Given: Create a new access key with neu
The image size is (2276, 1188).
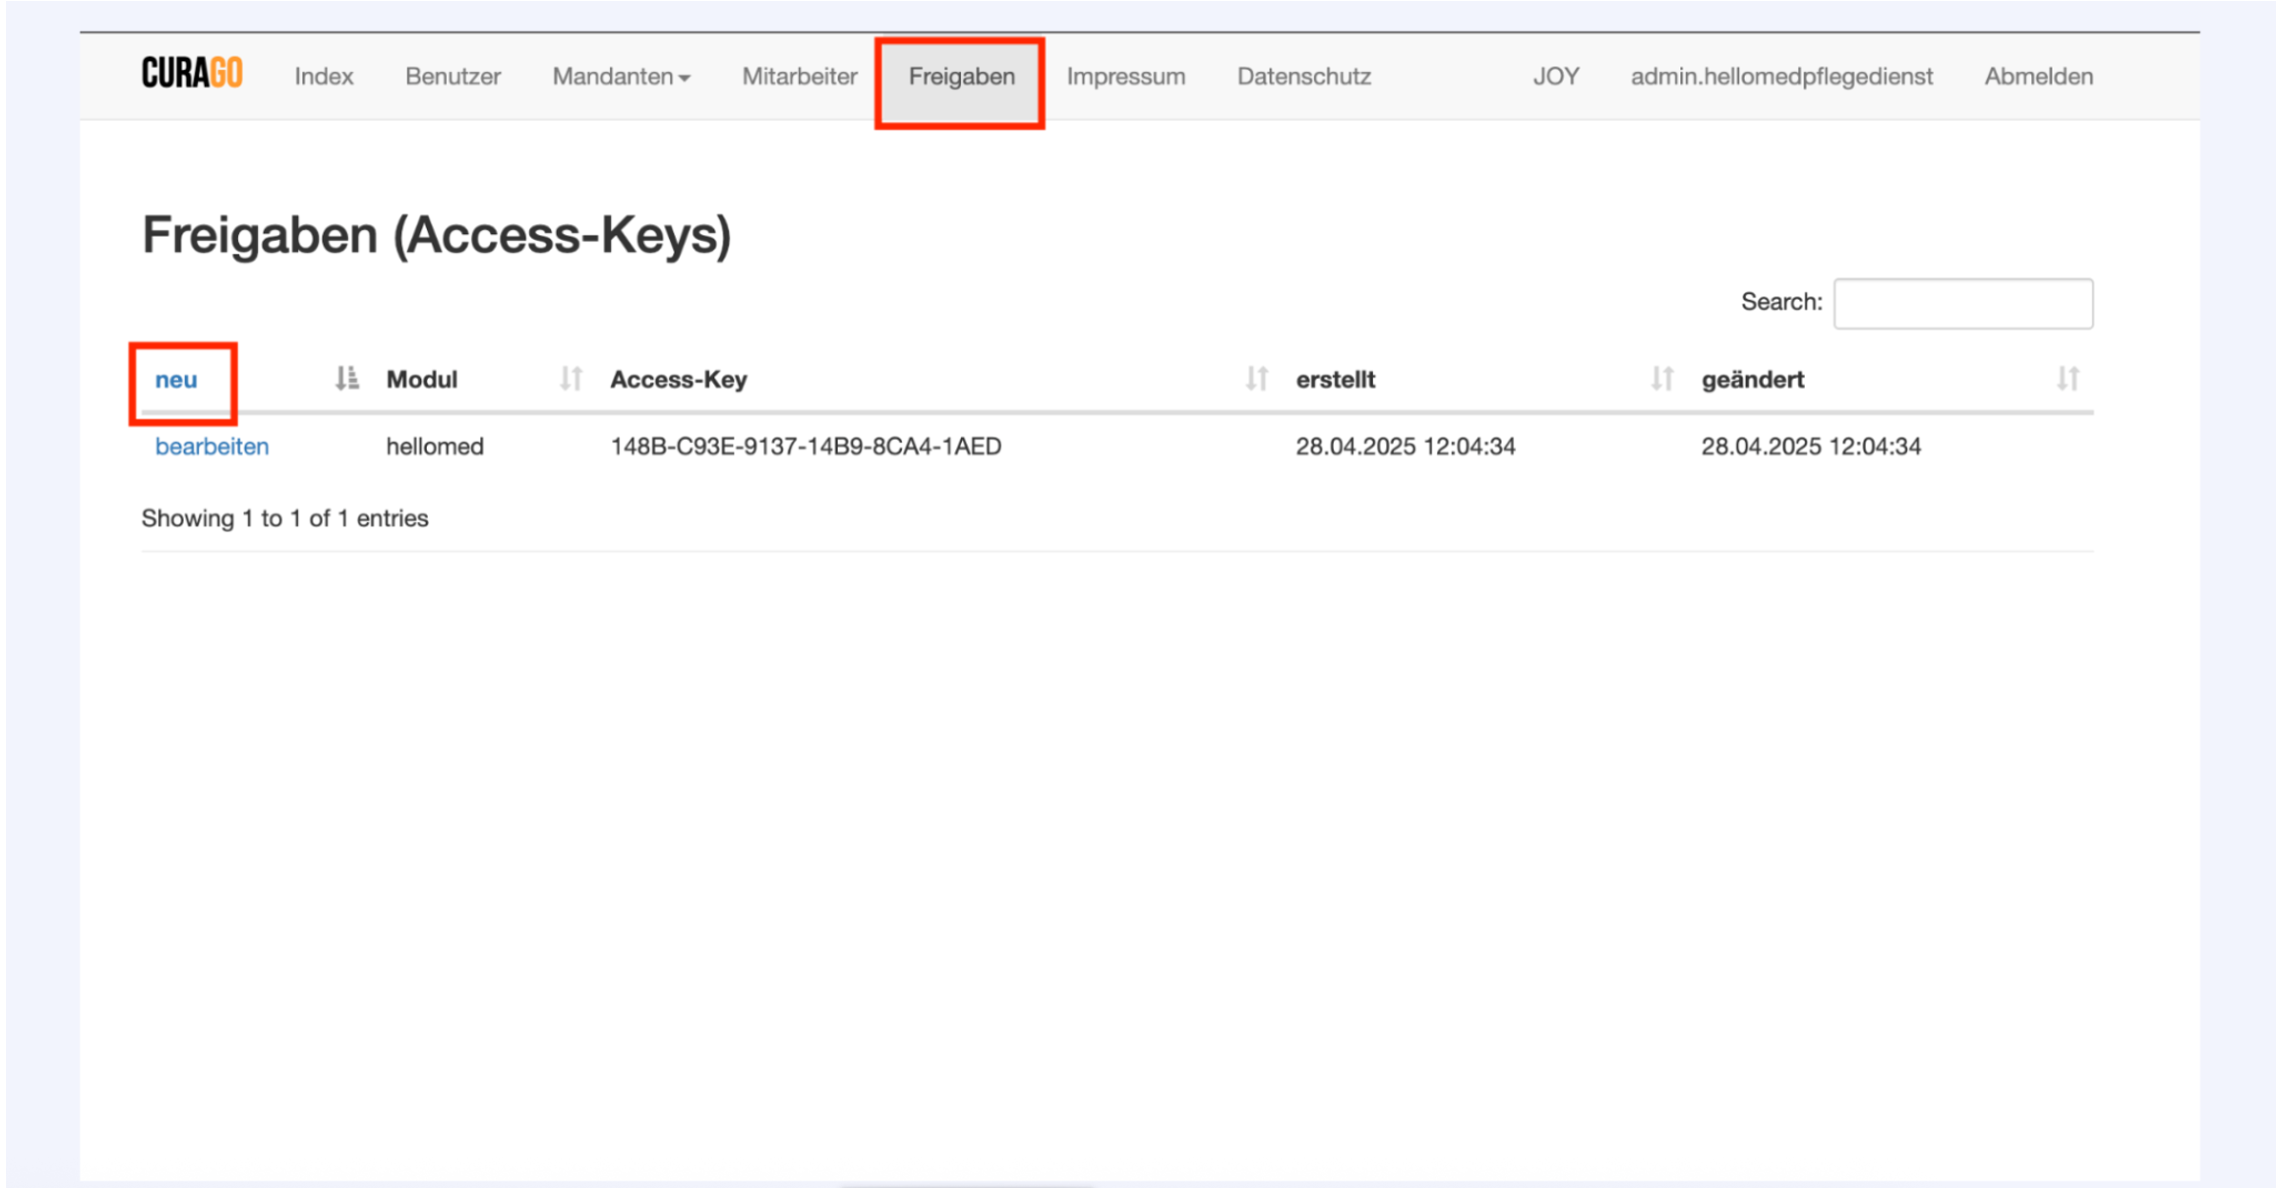Looking at the screenshot, I should 176,380.
